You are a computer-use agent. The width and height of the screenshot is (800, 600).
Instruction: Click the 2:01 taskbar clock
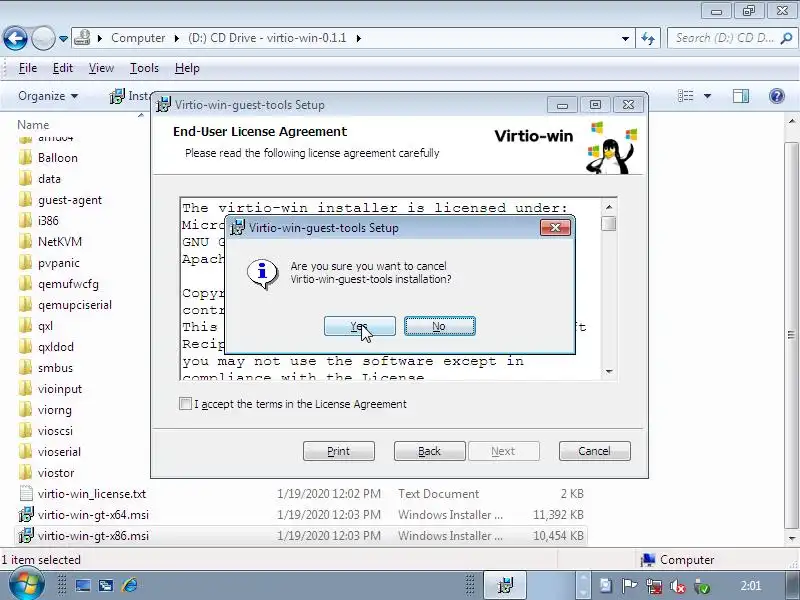point(751,586)
